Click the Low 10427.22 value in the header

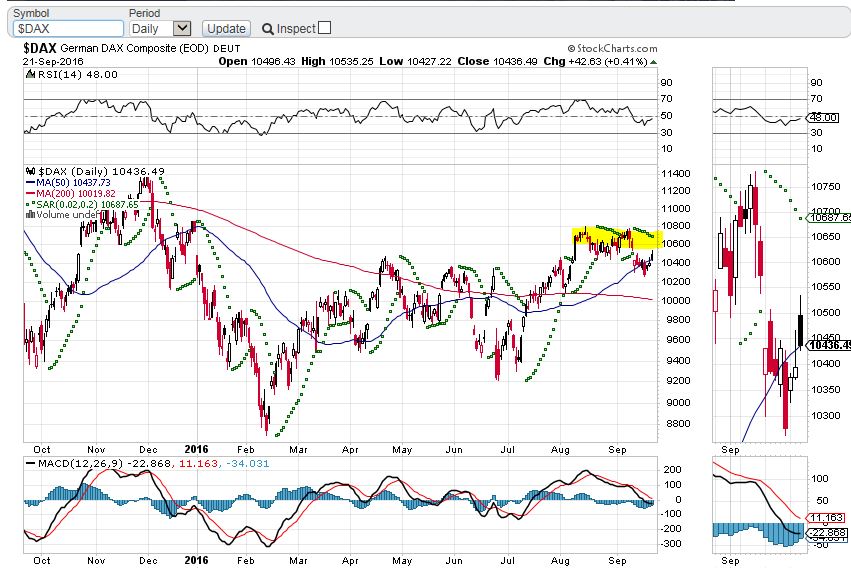click(415, 61)
